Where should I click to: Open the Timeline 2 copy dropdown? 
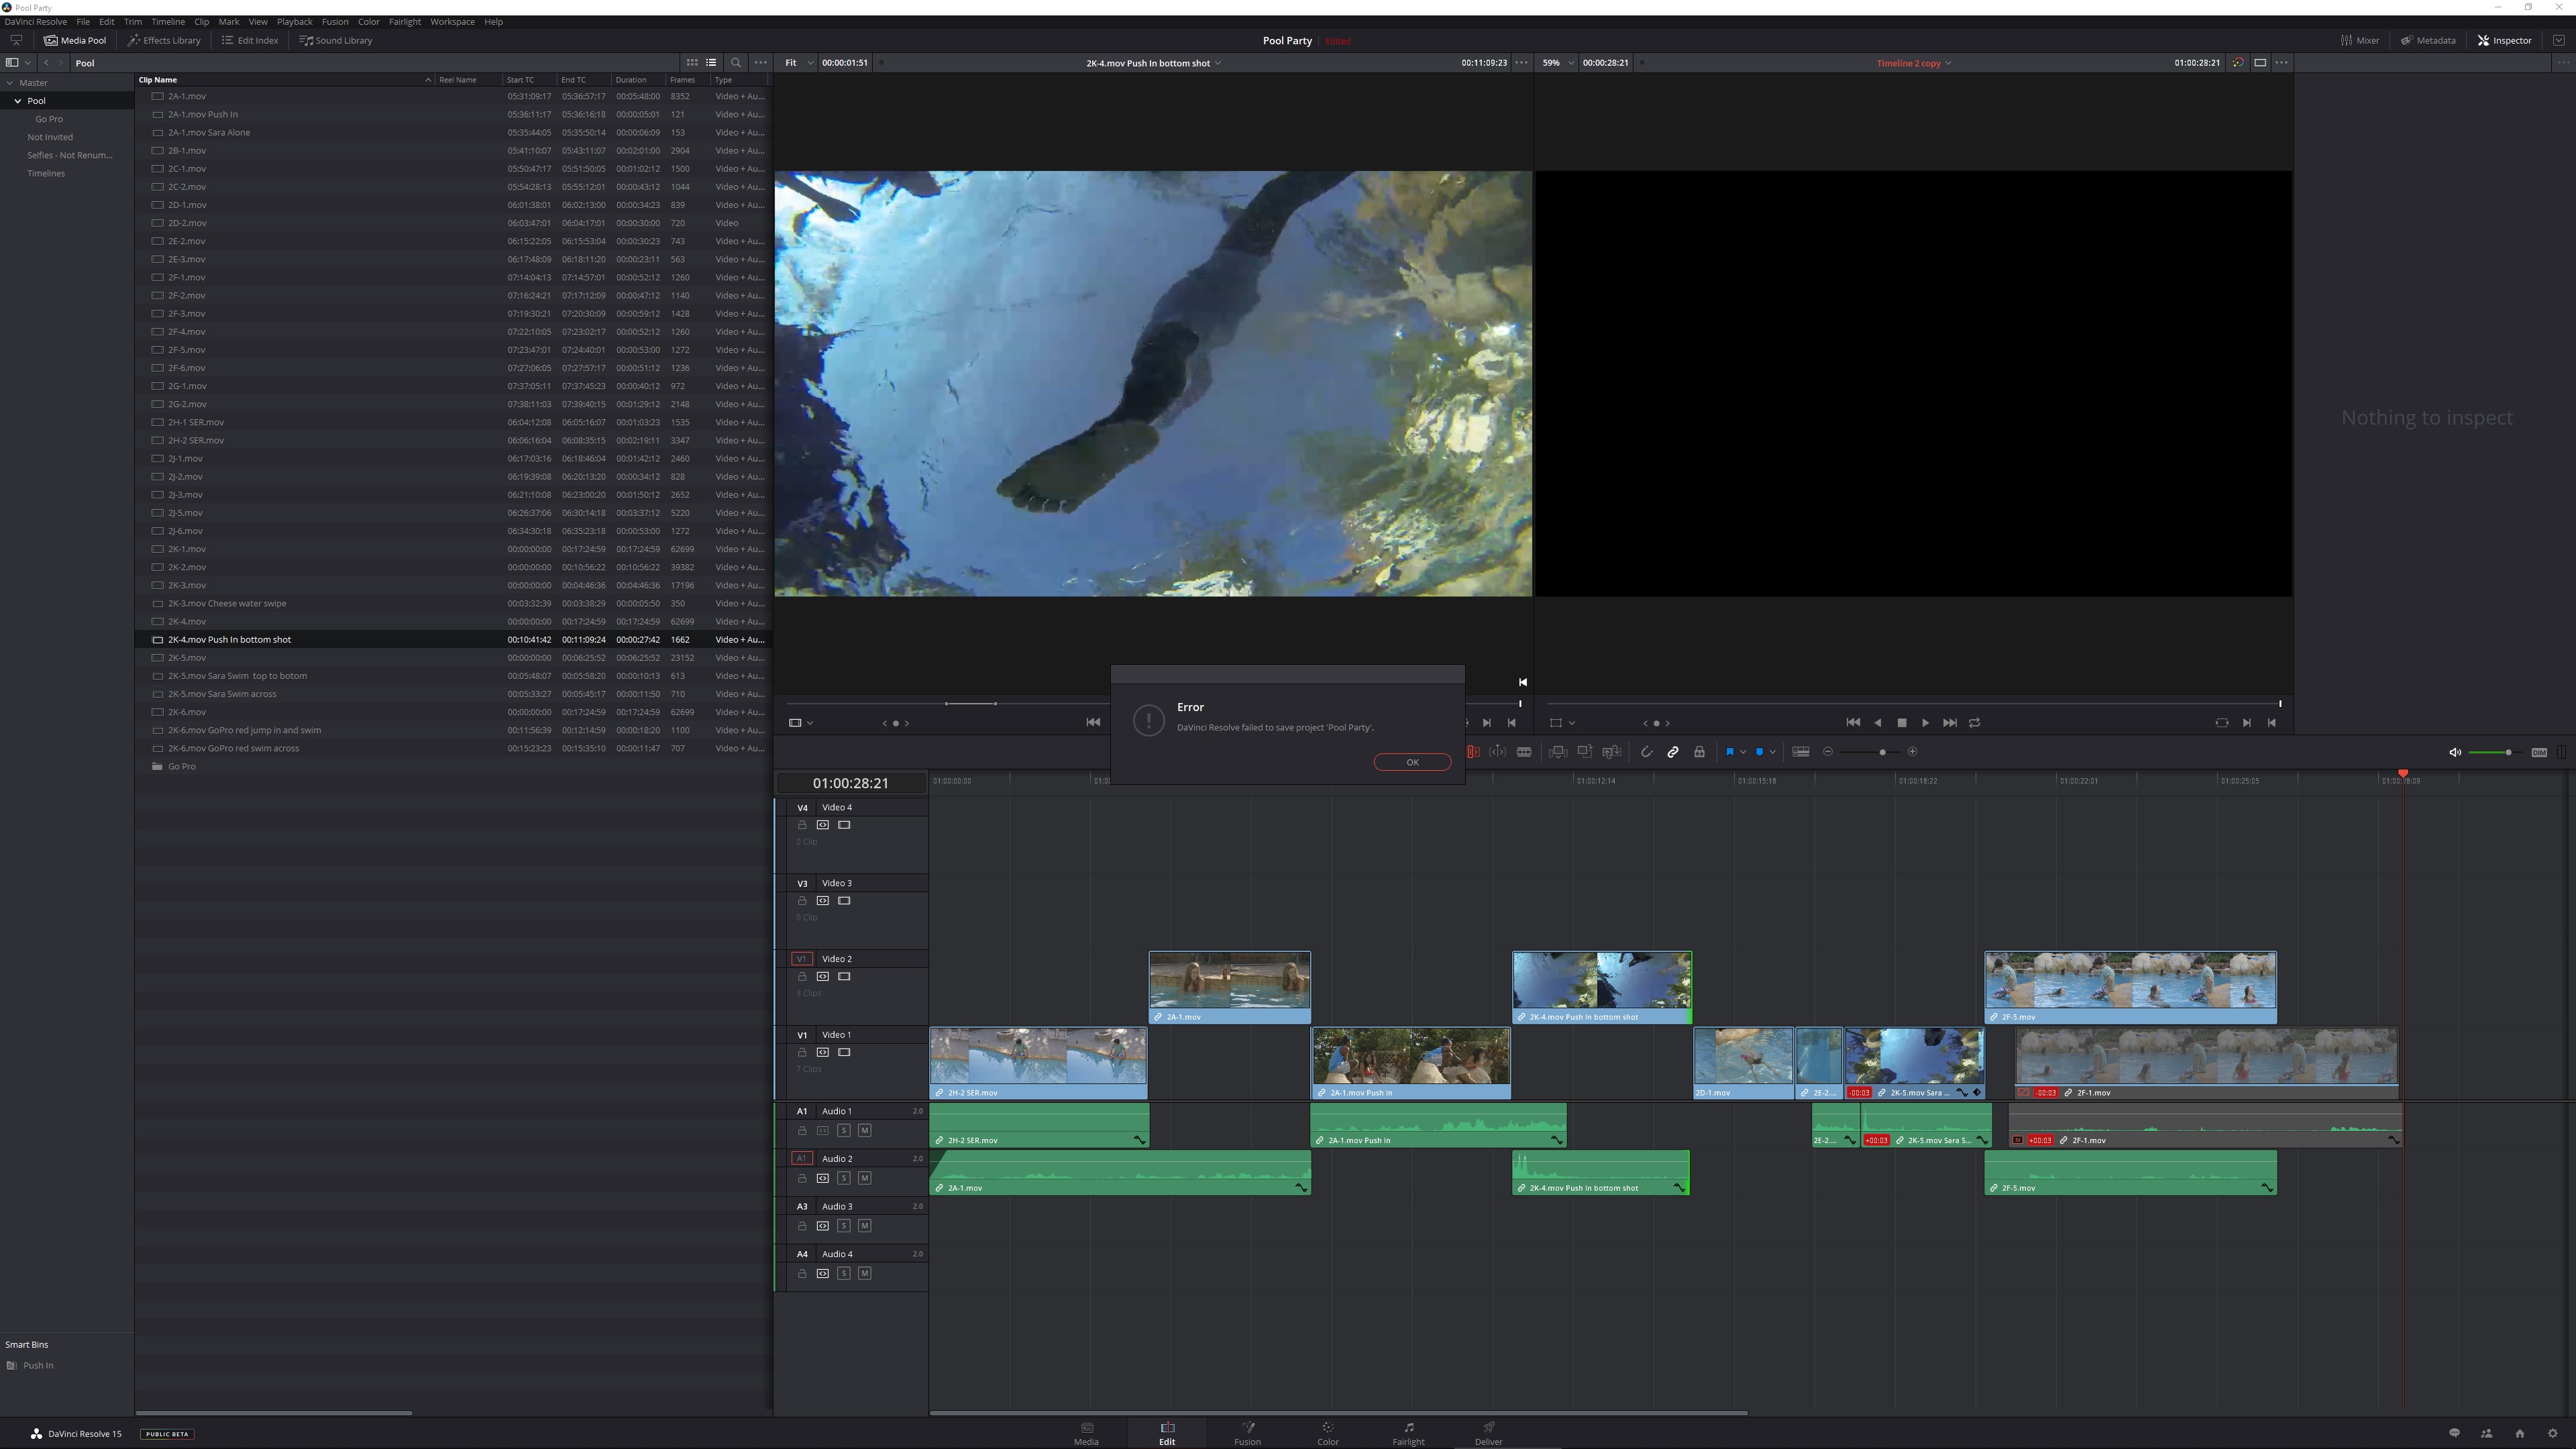coord(1913,63)
